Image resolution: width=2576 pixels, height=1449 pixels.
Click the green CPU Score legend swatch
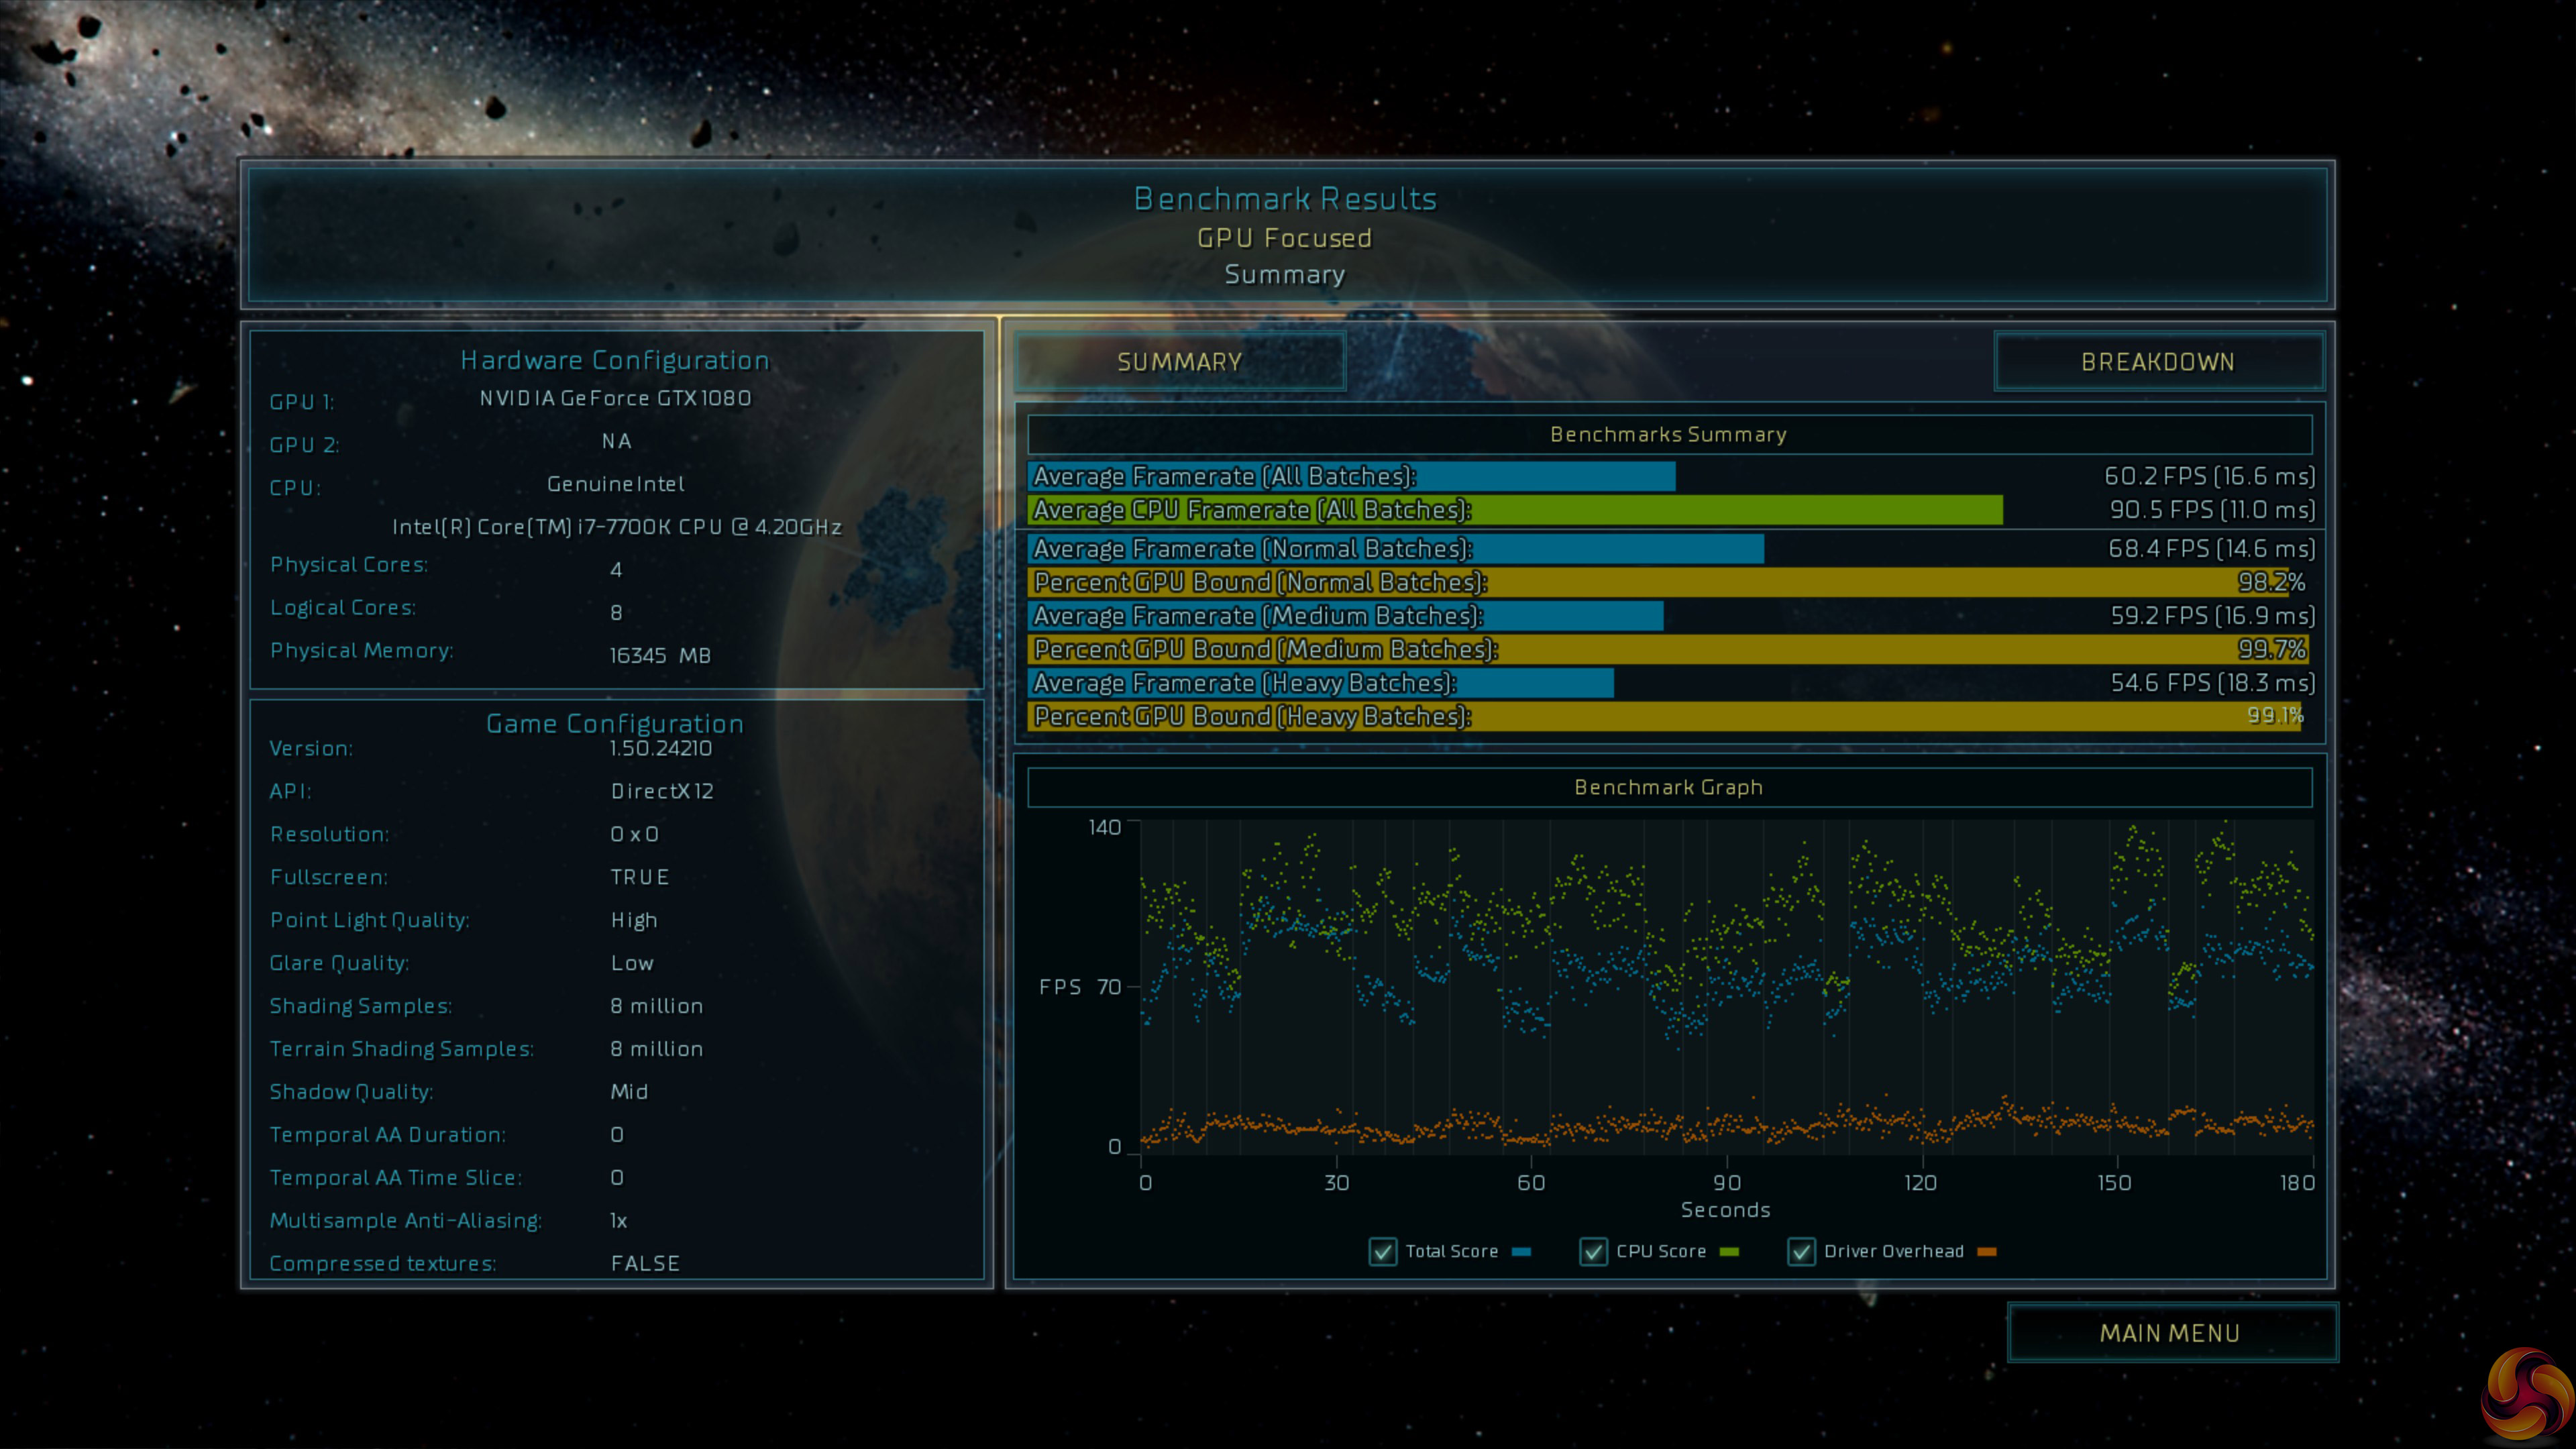1729,1251
